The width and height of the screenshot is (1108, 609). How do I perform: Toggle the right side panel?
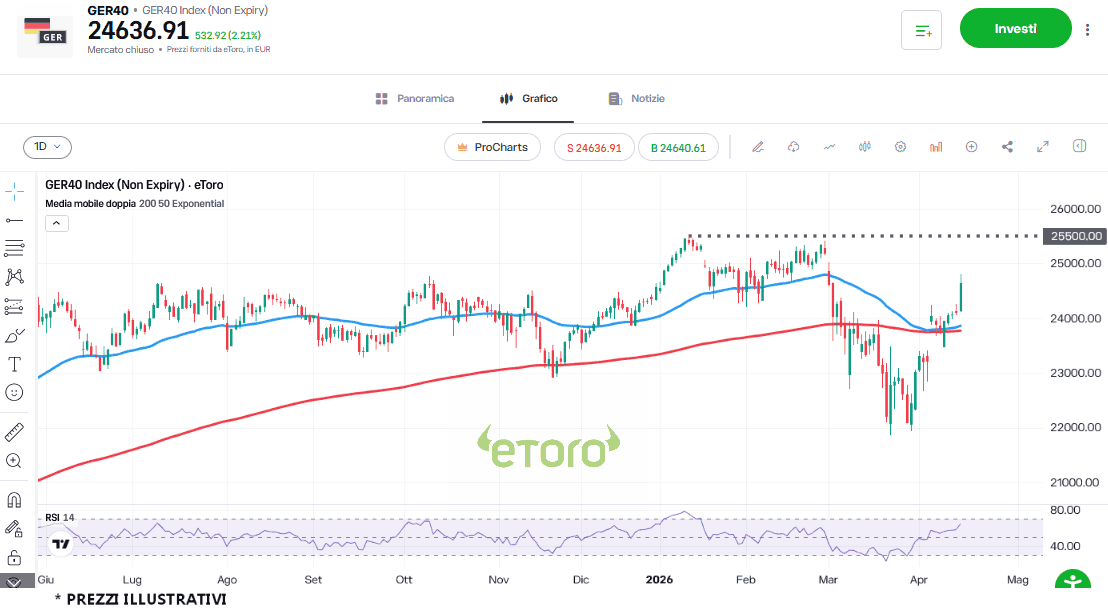[1079, 146]
